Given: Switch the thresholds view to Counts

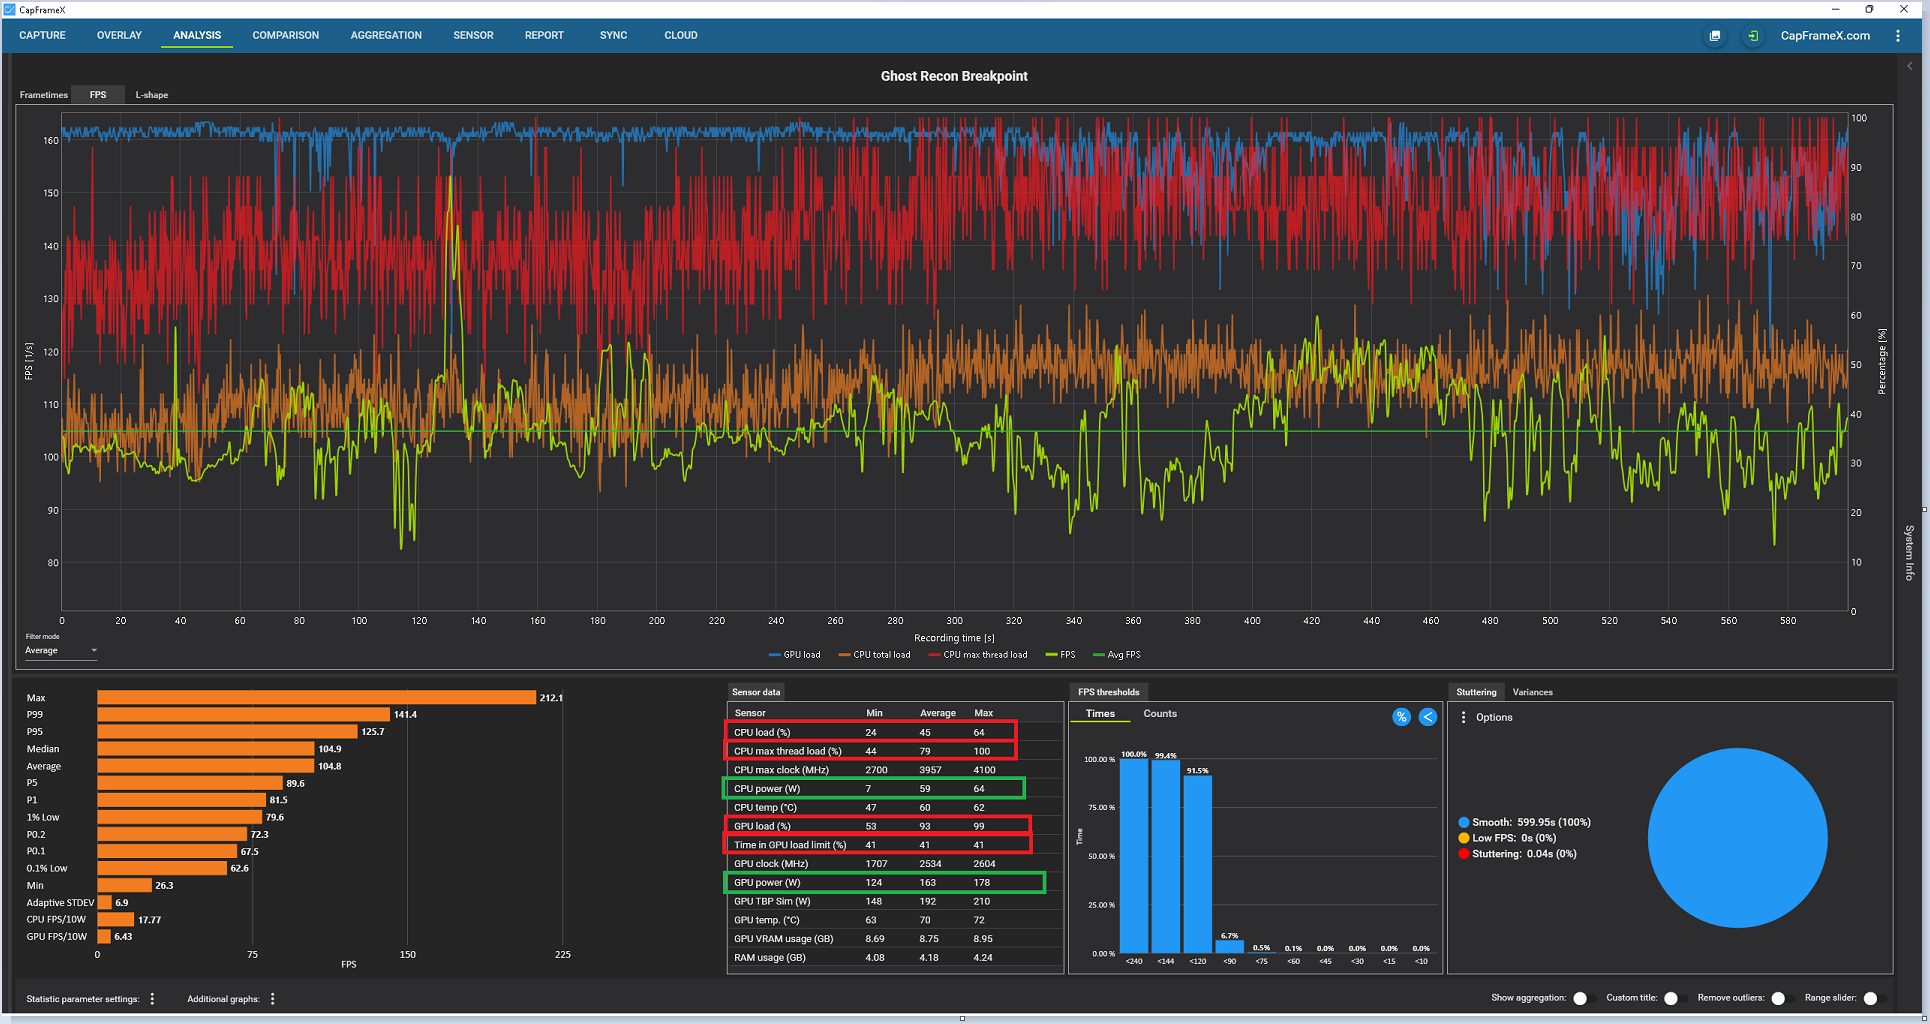Looking at the screenshot, I should coord(1160,714).
